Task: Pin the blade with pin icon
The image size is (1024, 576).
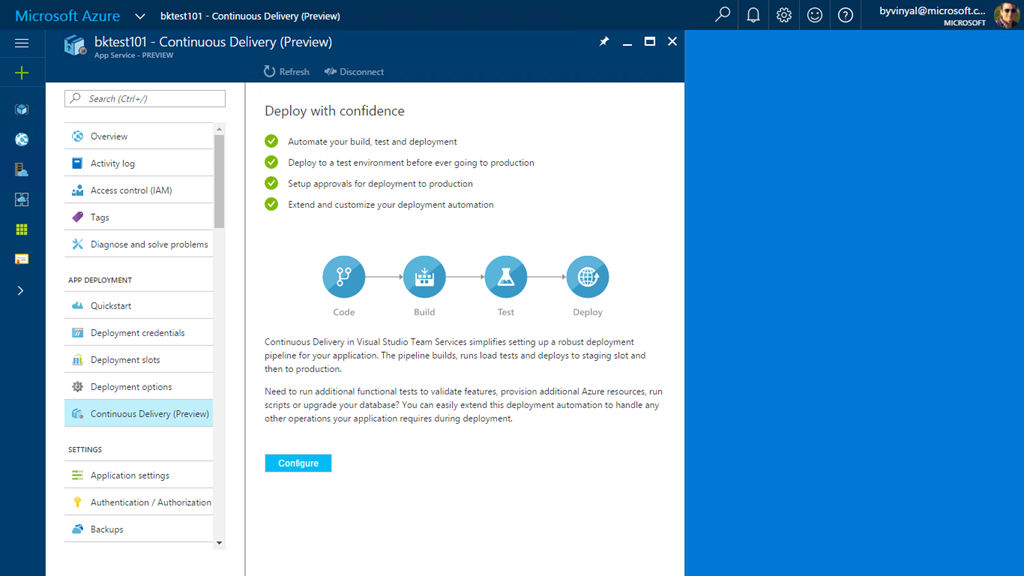Action: click(604, 42)
